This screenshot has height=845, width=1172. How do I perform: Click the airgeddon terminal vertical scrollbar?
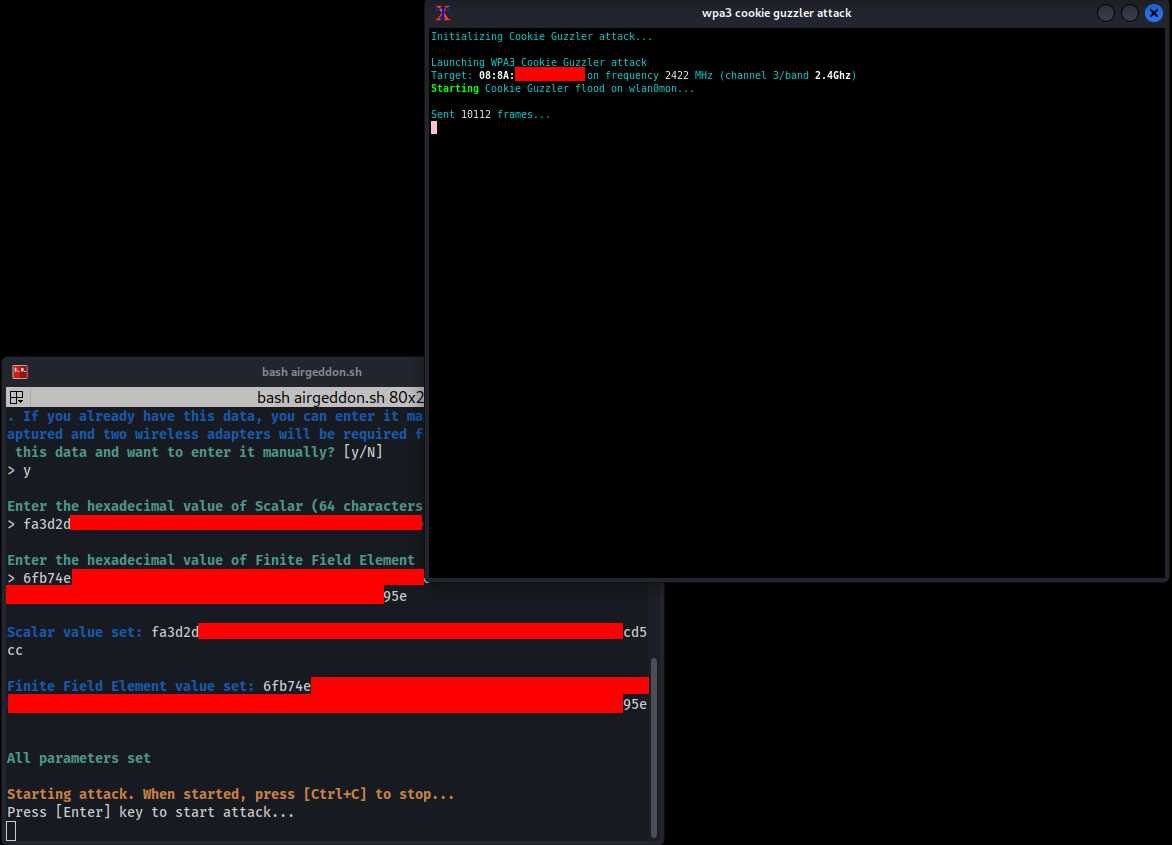point(654,747)
